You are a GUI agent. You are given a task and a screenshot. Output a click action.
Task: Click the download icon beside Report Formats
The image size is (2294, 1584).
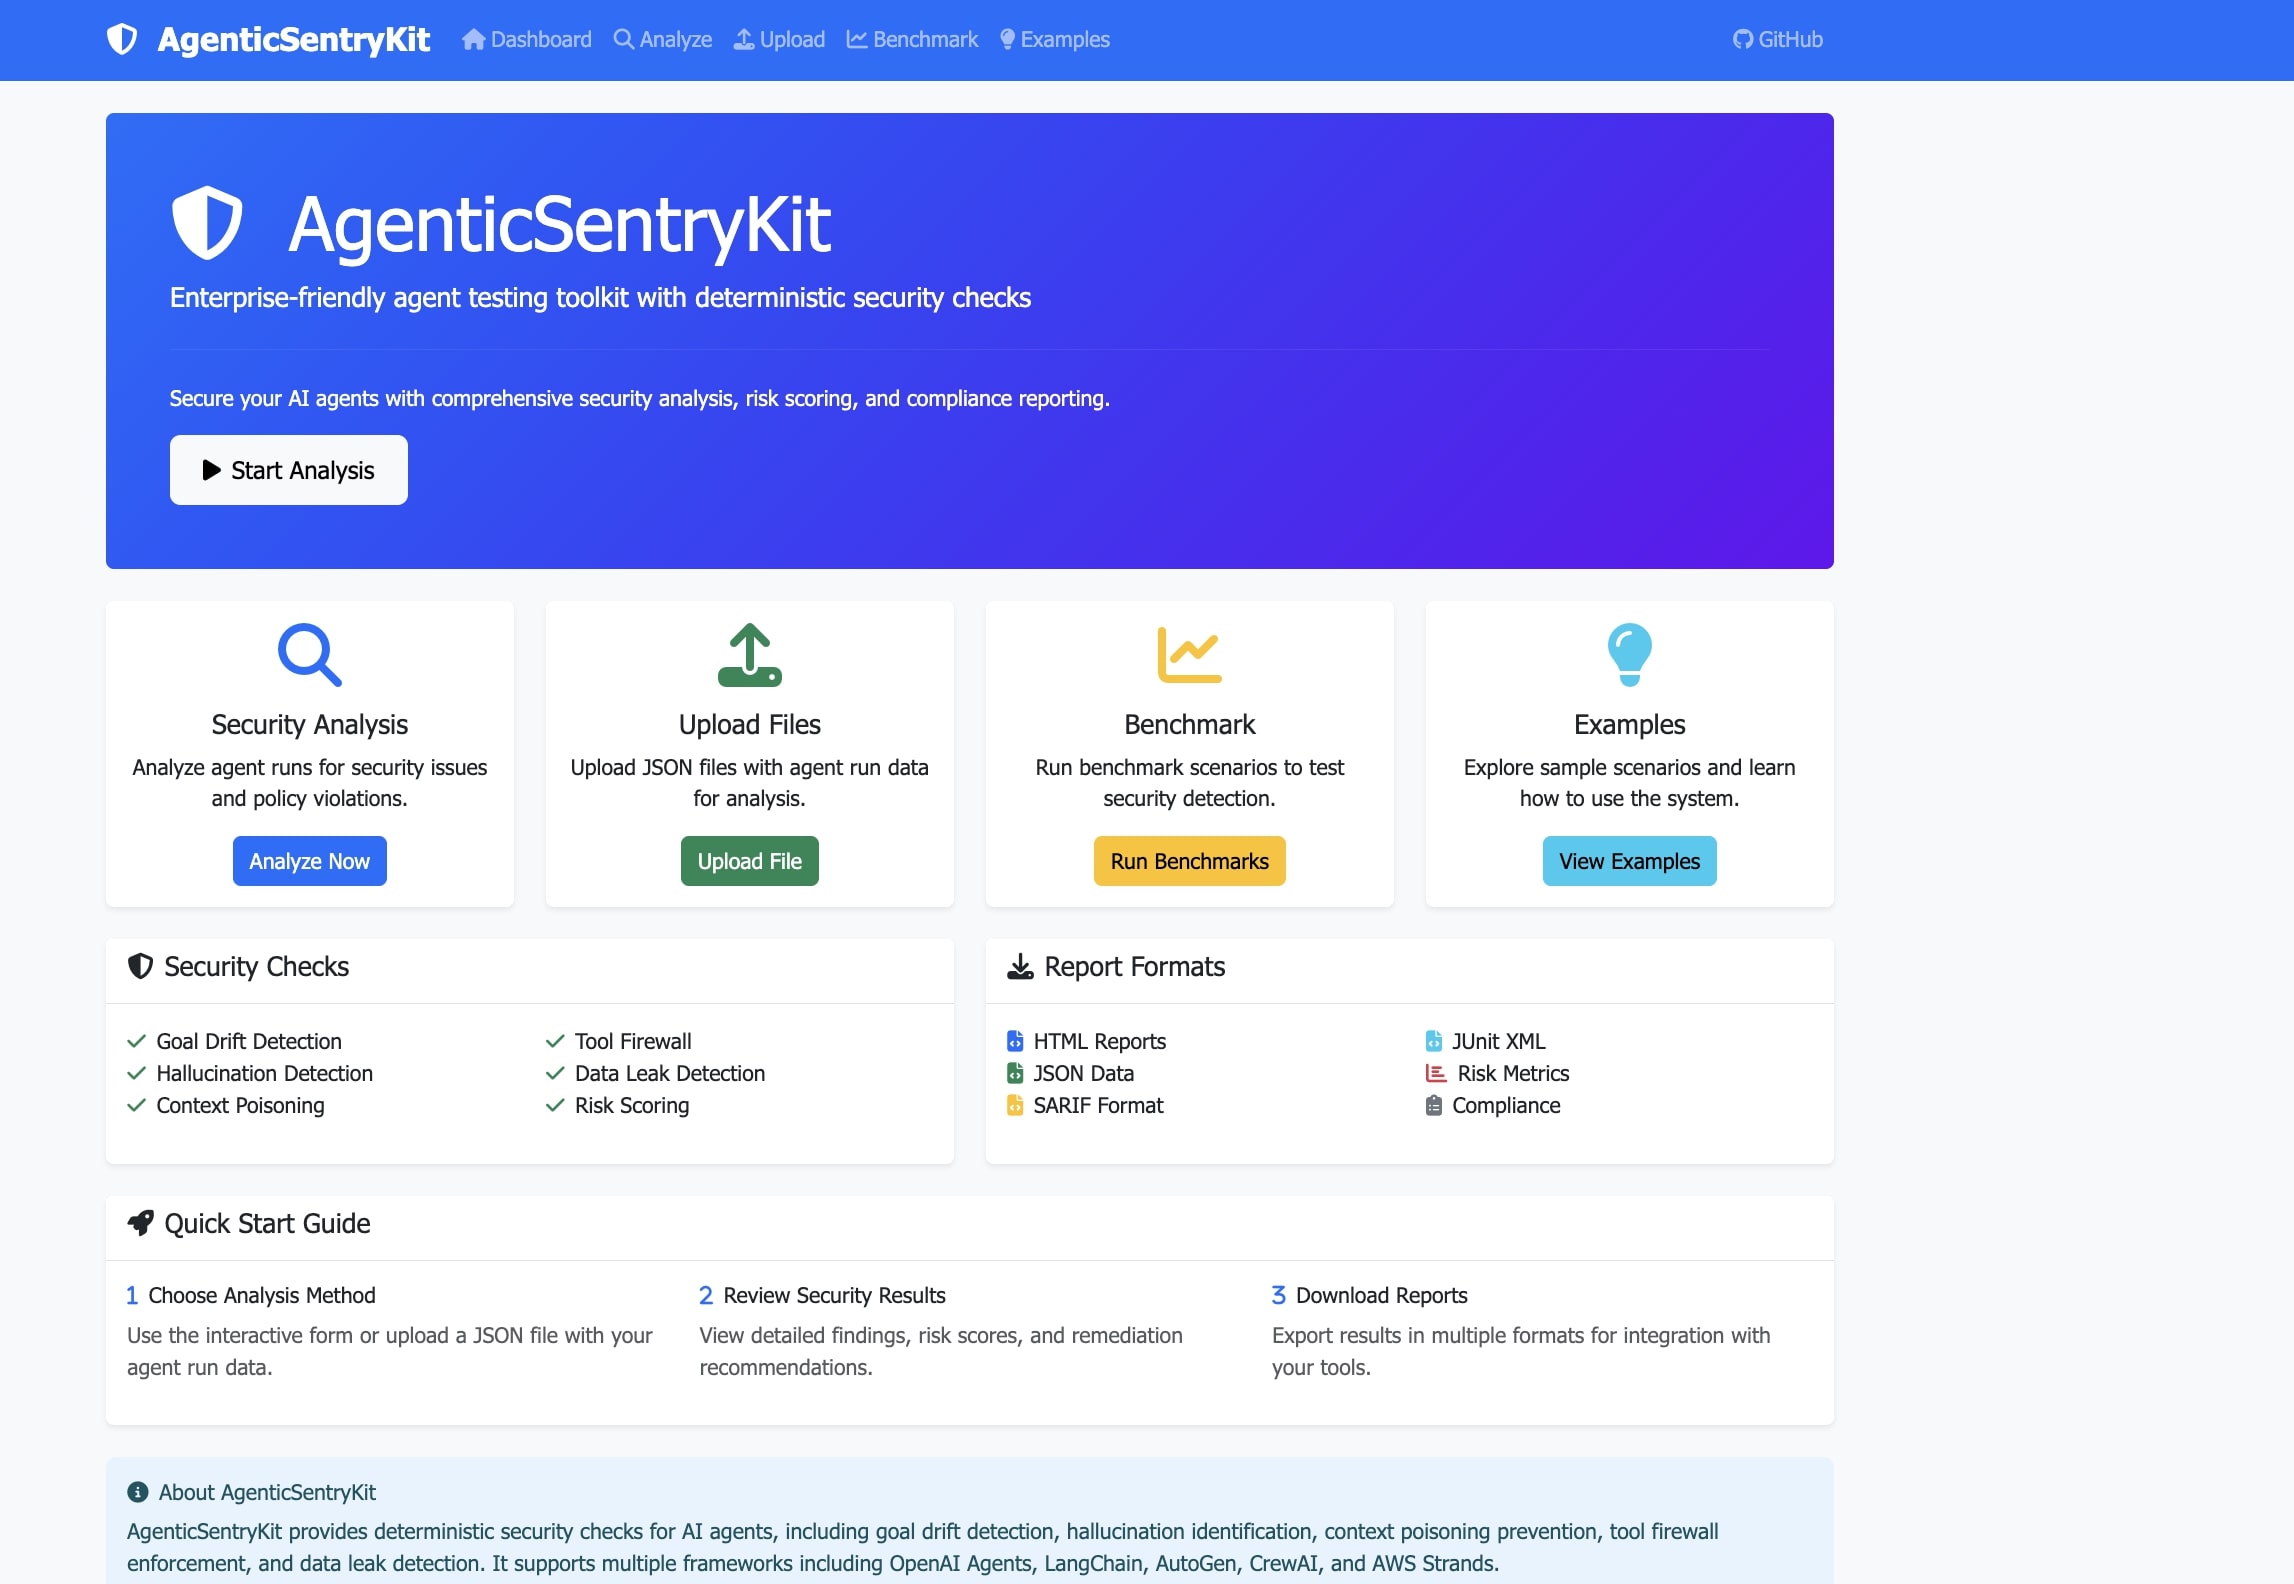click(x=1020, y=966)
